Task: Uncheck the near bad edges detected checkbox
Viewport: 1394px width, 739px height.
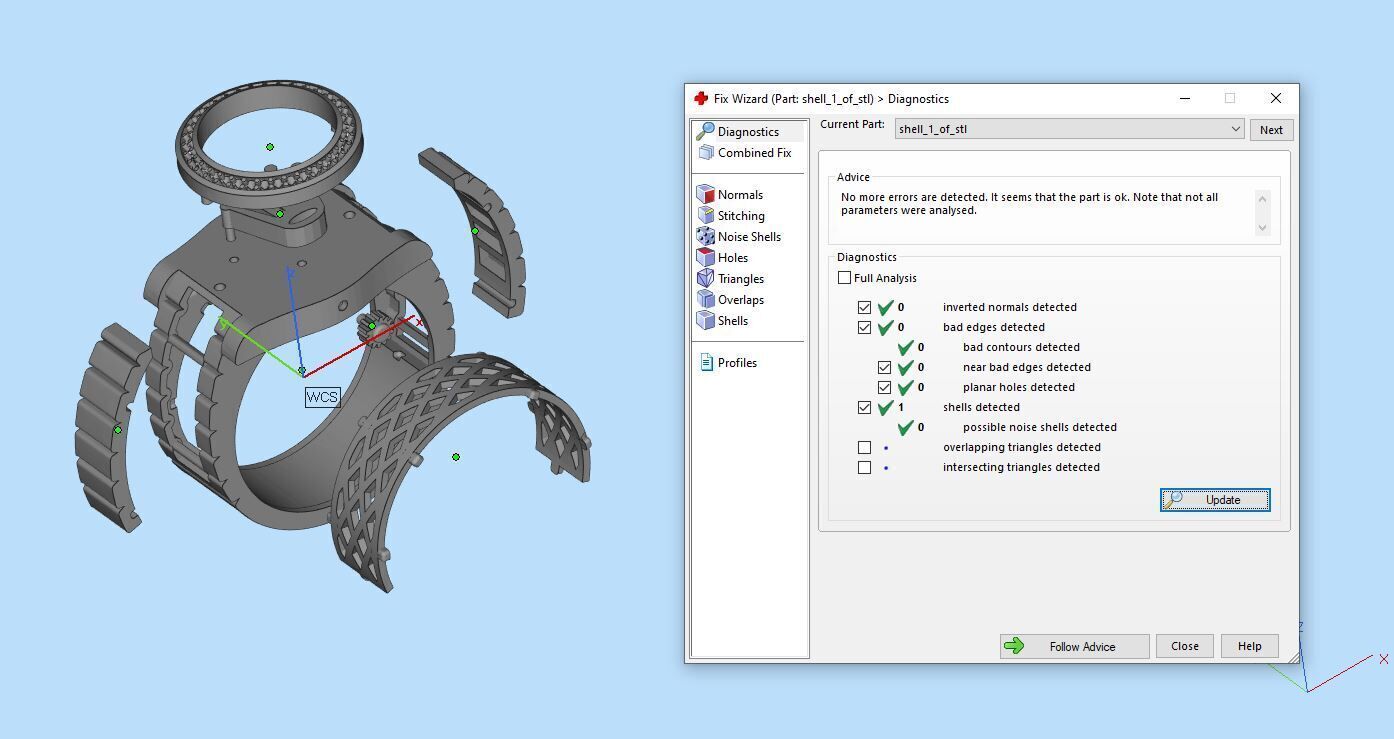Action: [884, 367]
